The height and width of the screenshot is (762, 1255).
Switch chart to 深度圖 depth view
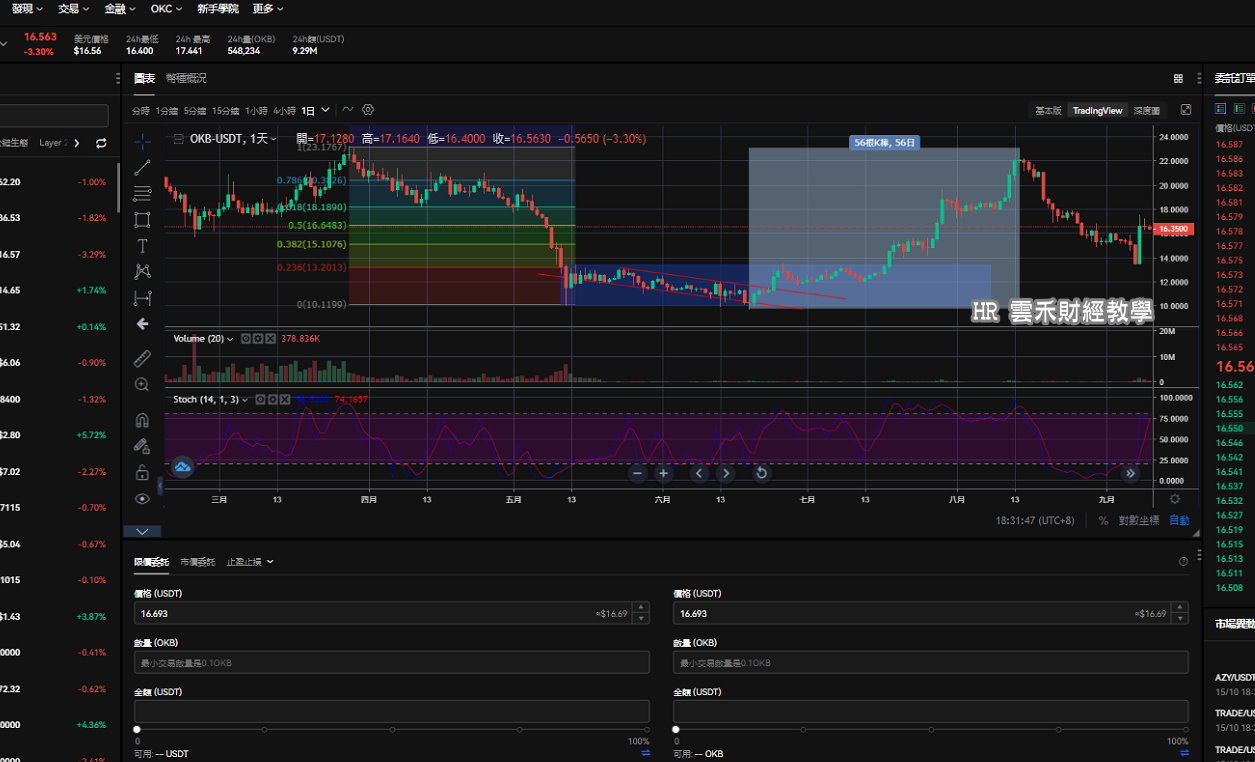tap(1146, 110)
